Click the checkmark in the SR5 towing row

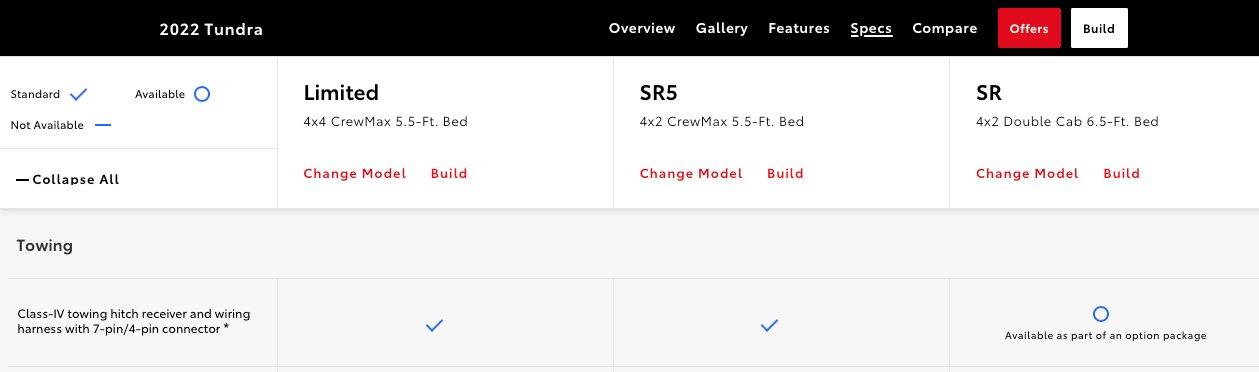pos(769,325)
